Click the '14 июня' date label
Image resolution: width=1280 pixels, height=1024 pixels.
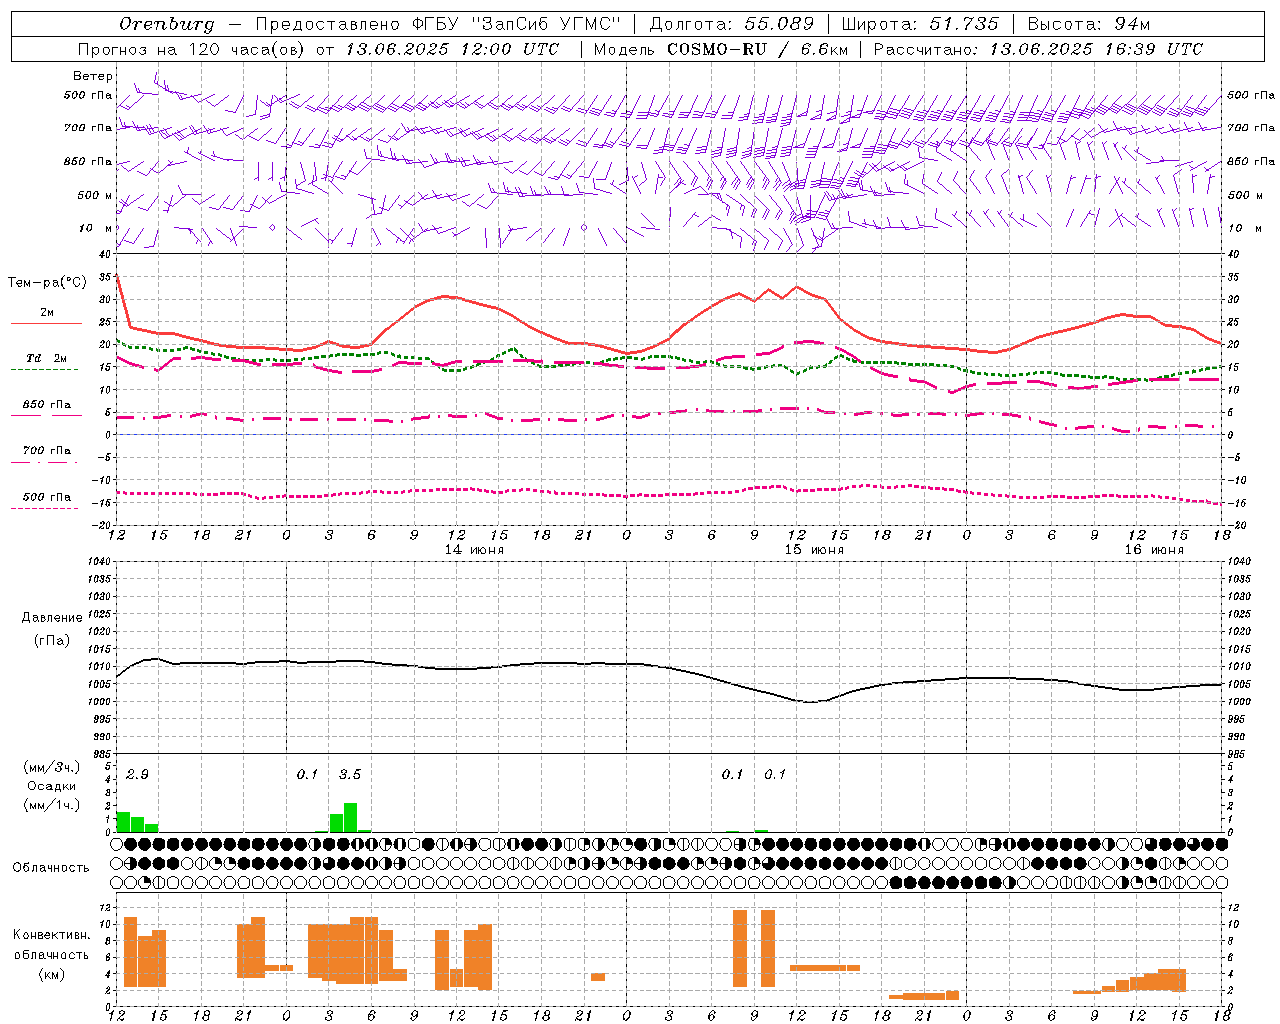point(474,550)
